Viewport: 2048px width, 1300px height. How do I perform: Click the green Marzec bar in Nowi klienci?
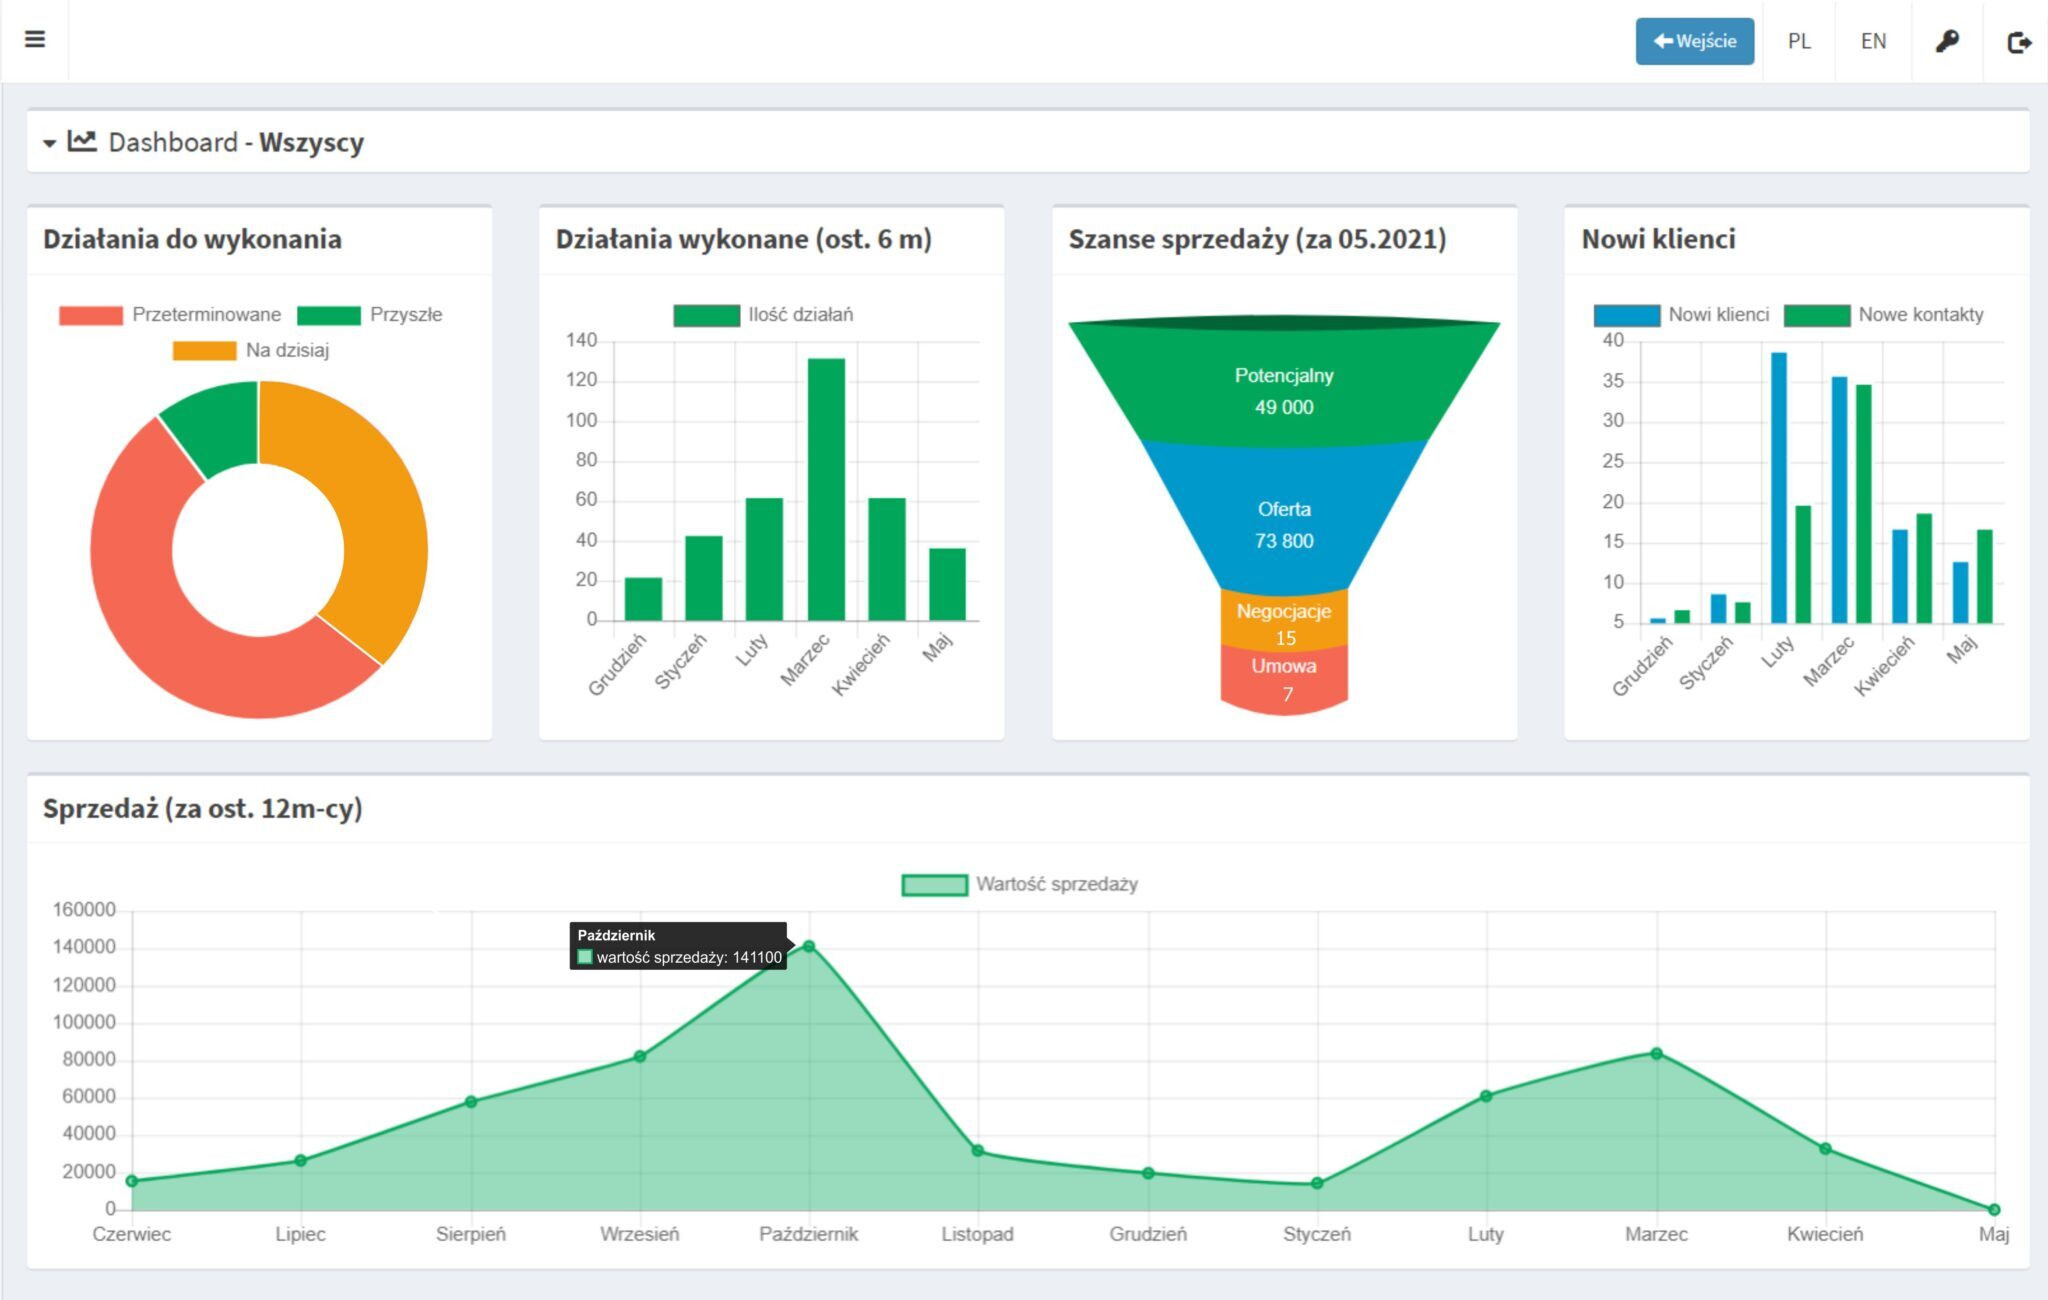tap(1864, 504)
